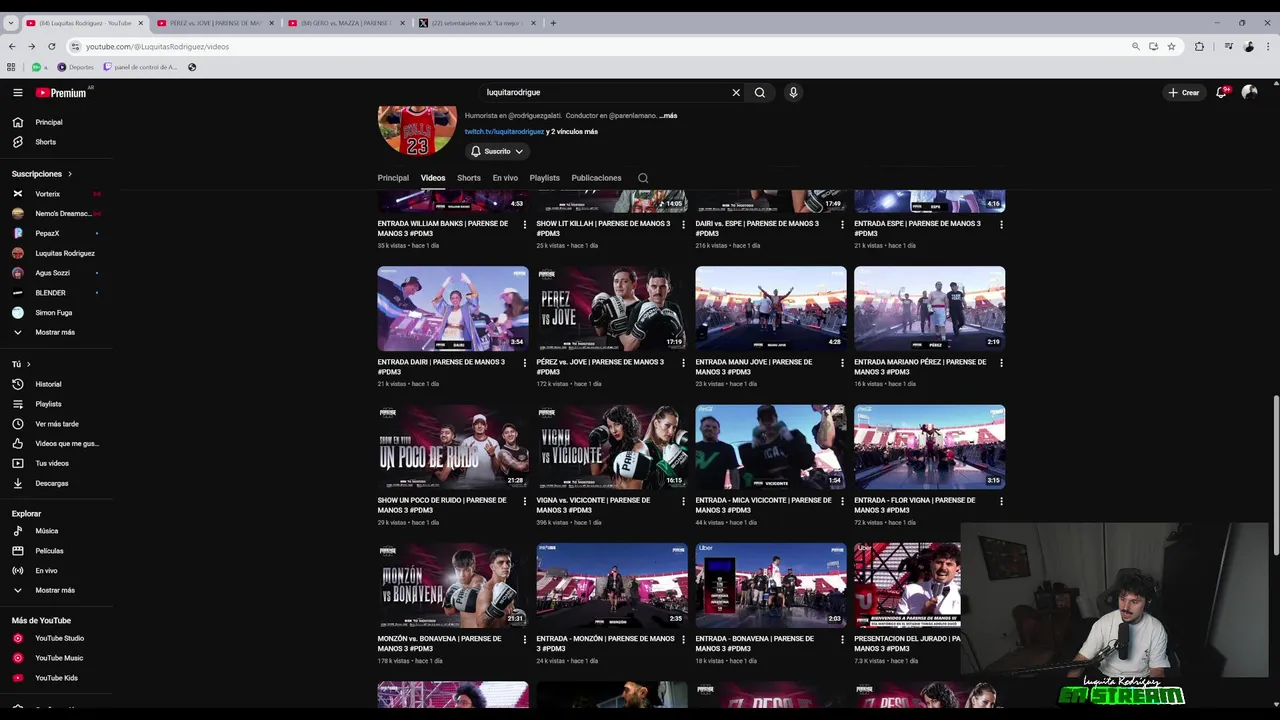Image resolution: width=1280 pixels, height=720 pixels.
Task: Open the BLENDER subscription in sidebar
Action: pos(50,293)
